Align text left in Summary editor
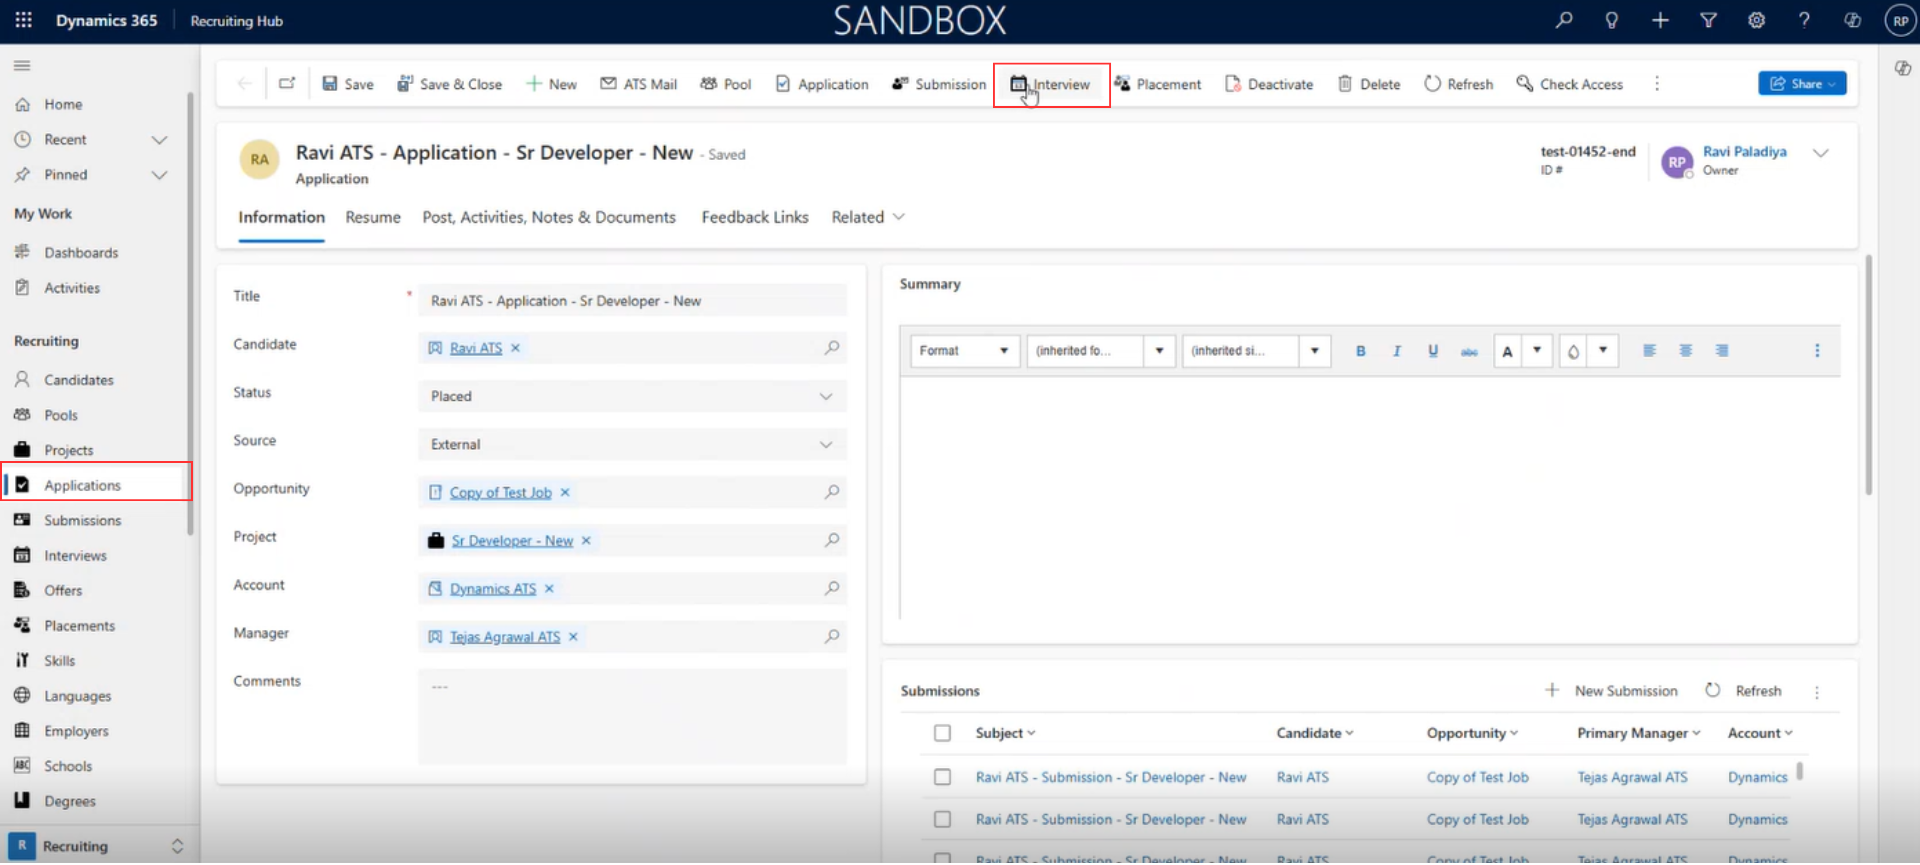 [x=1649, y=351]
